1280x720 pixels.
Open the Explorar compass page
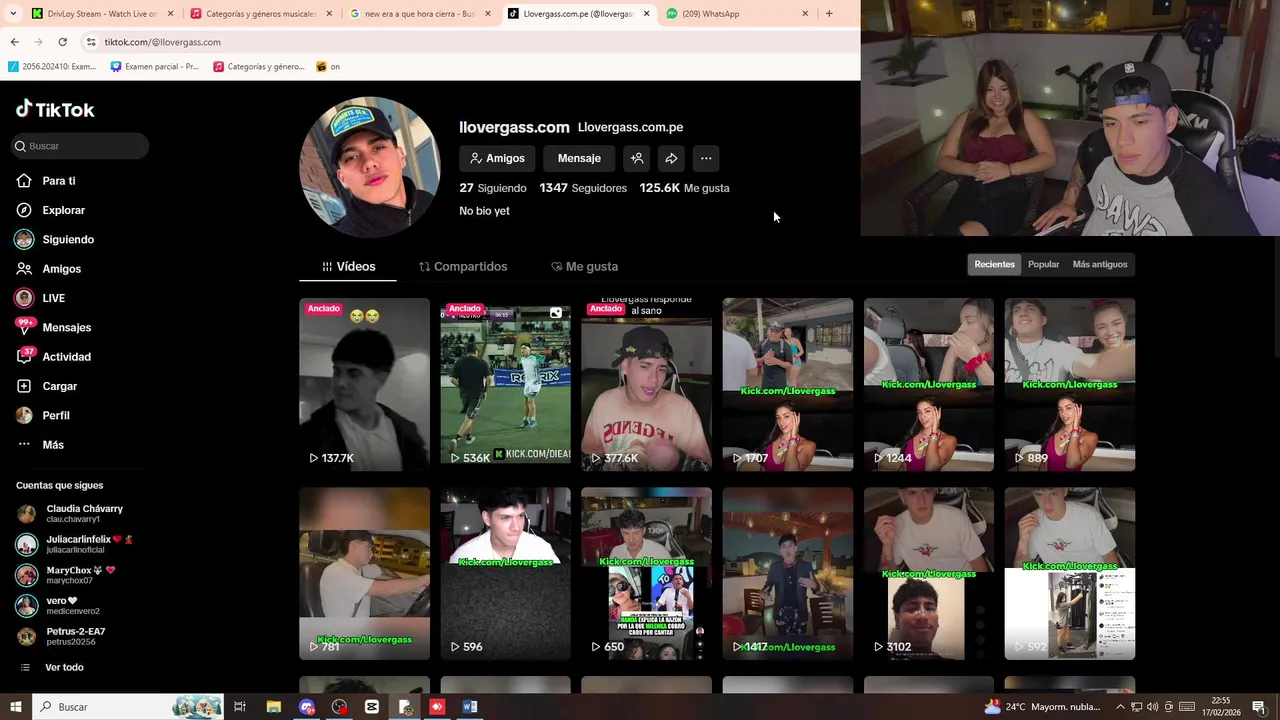[x=51, y=210]
